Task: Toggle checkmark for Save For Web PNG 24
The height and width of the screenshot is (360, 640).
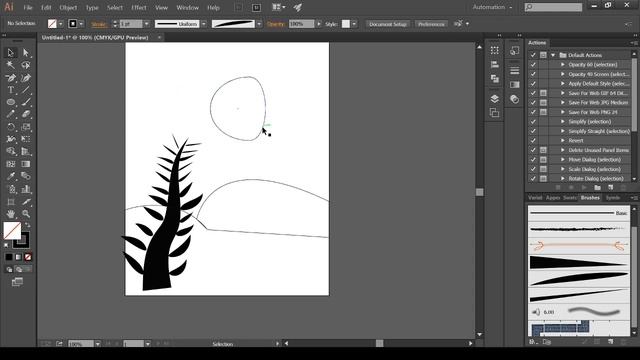Action: click(533, 112)
